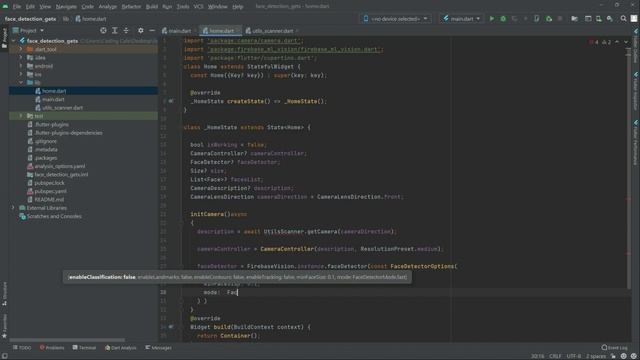This screenshot has height=360, width=640.
Task: Select main.dart in project tree
Action: 53,99
